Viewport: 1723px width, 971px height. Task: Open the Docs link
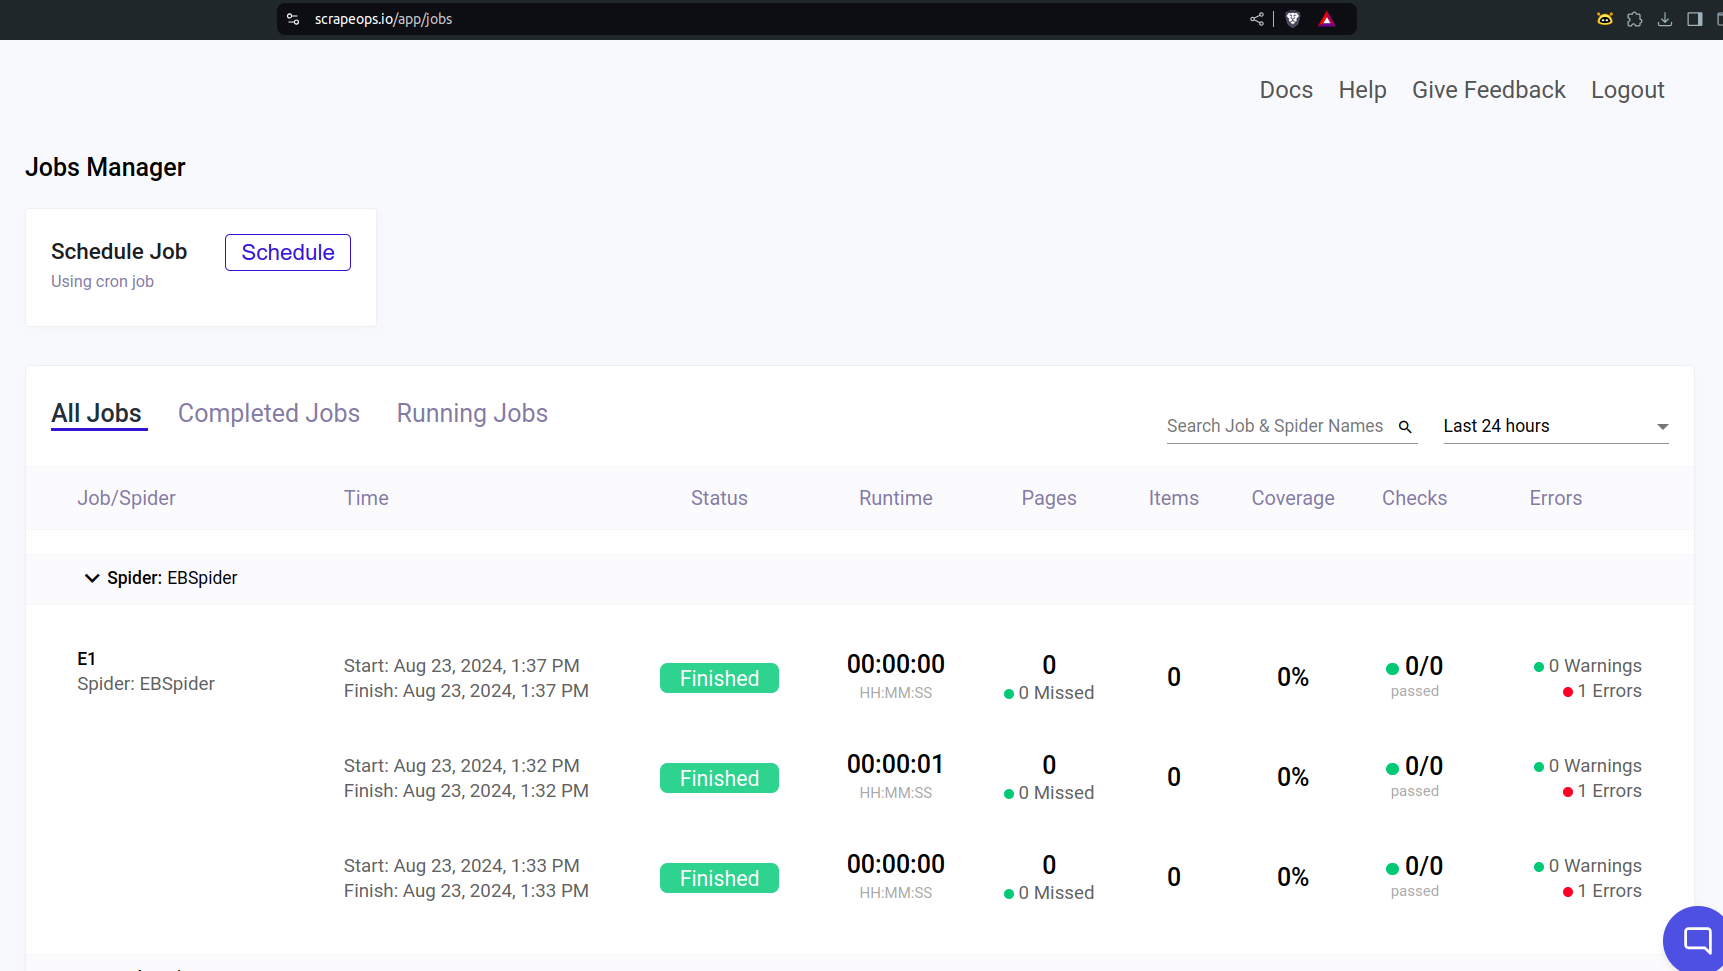[x=1285, y=90]
